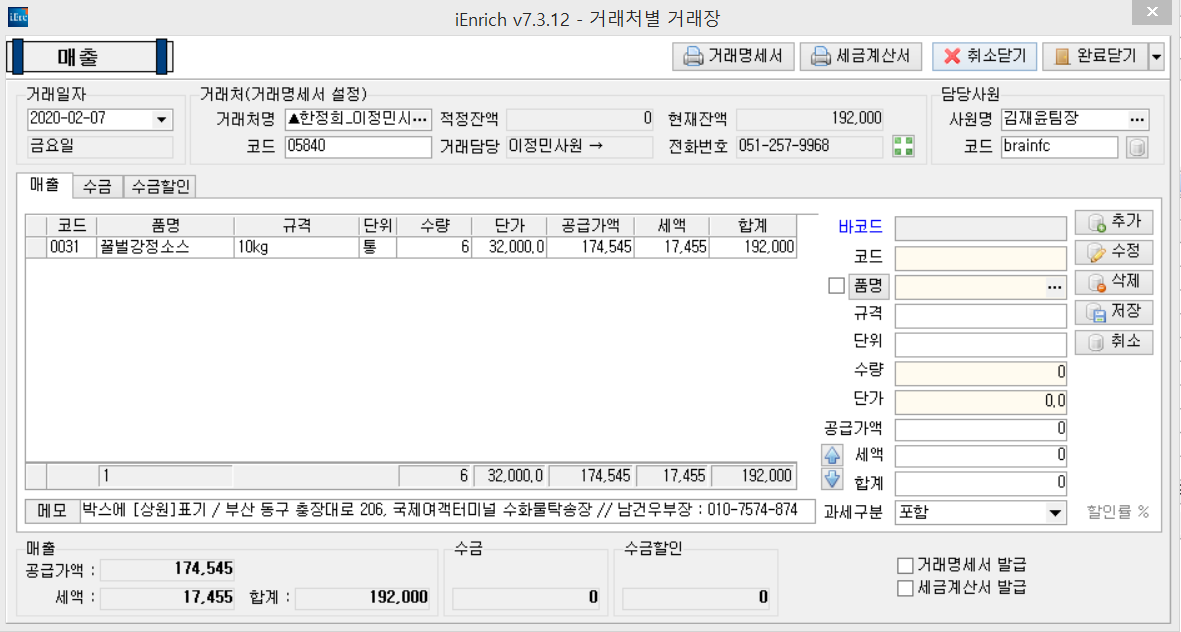Print the 세금계산서 tax invoice
This screenshot has height=632, width=1181.
863,57
